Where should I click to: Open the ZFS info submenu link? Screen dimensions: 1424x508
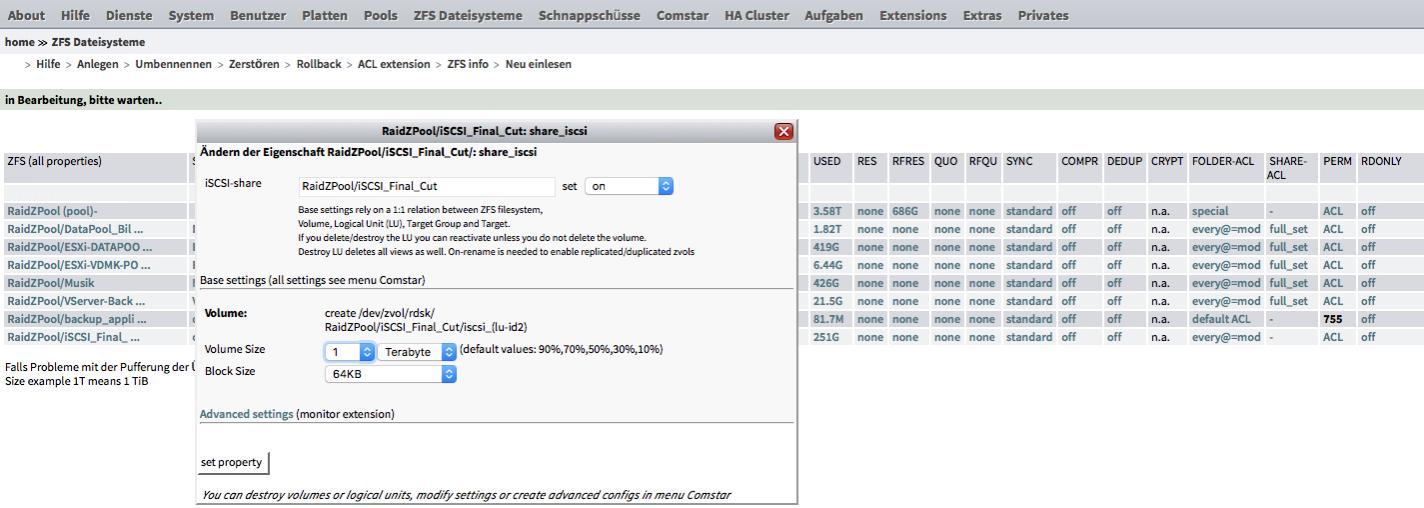(468, 64)
